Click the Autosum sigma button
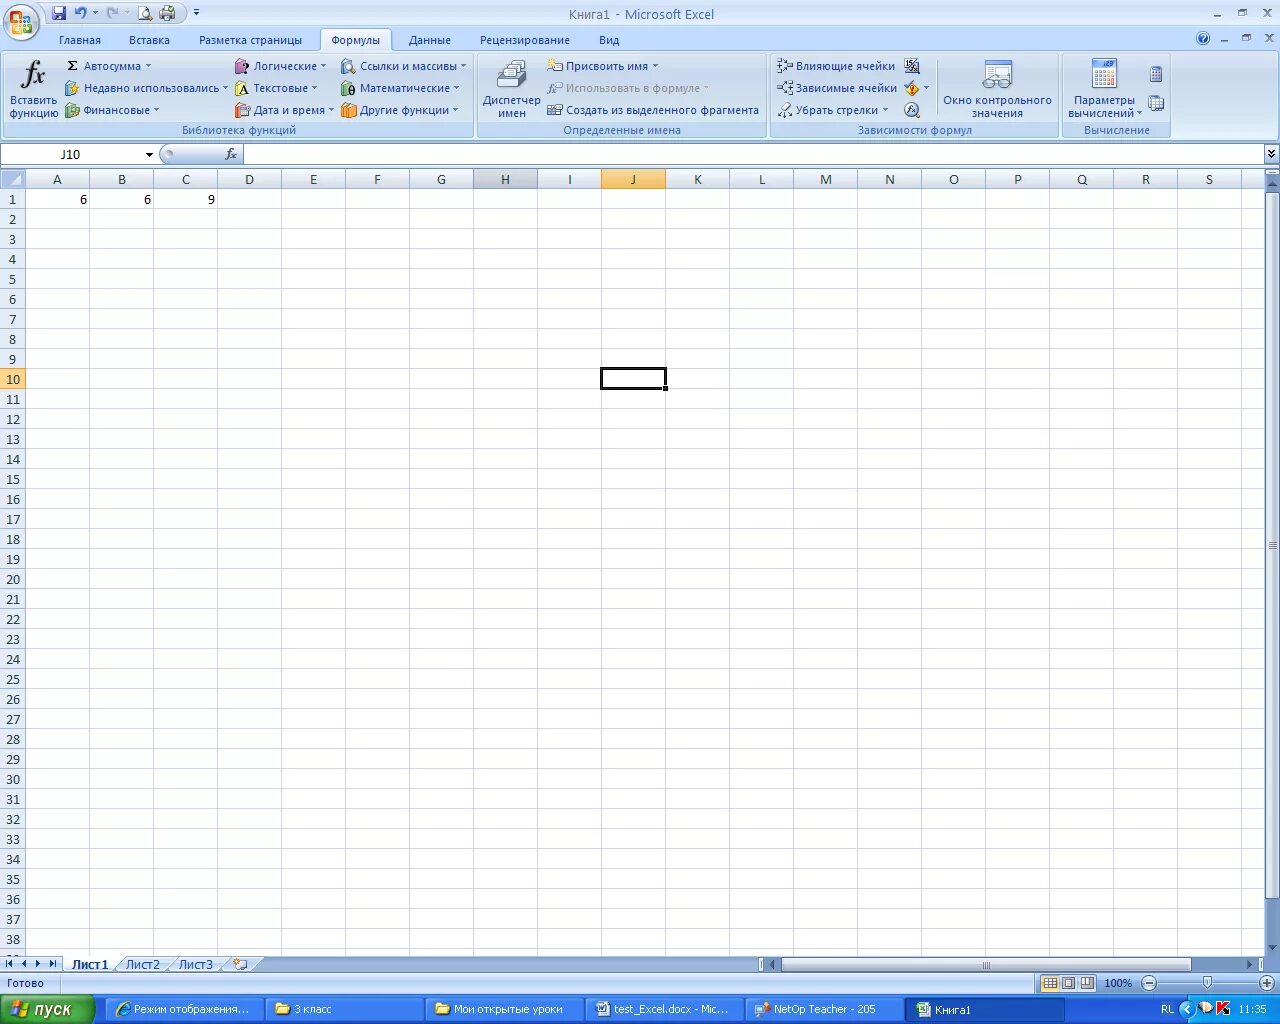 pyautogui.click(x=108, y=66)
